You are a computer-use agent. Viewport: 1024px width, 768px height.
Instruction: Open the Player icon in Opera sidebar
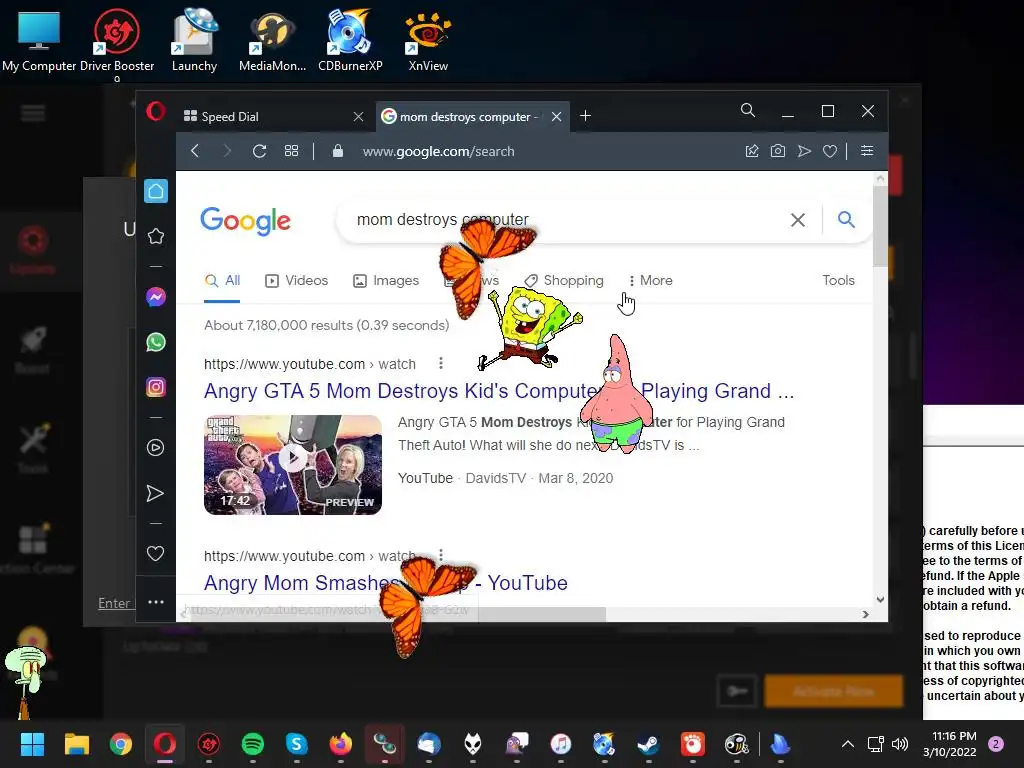coord(155,447)
